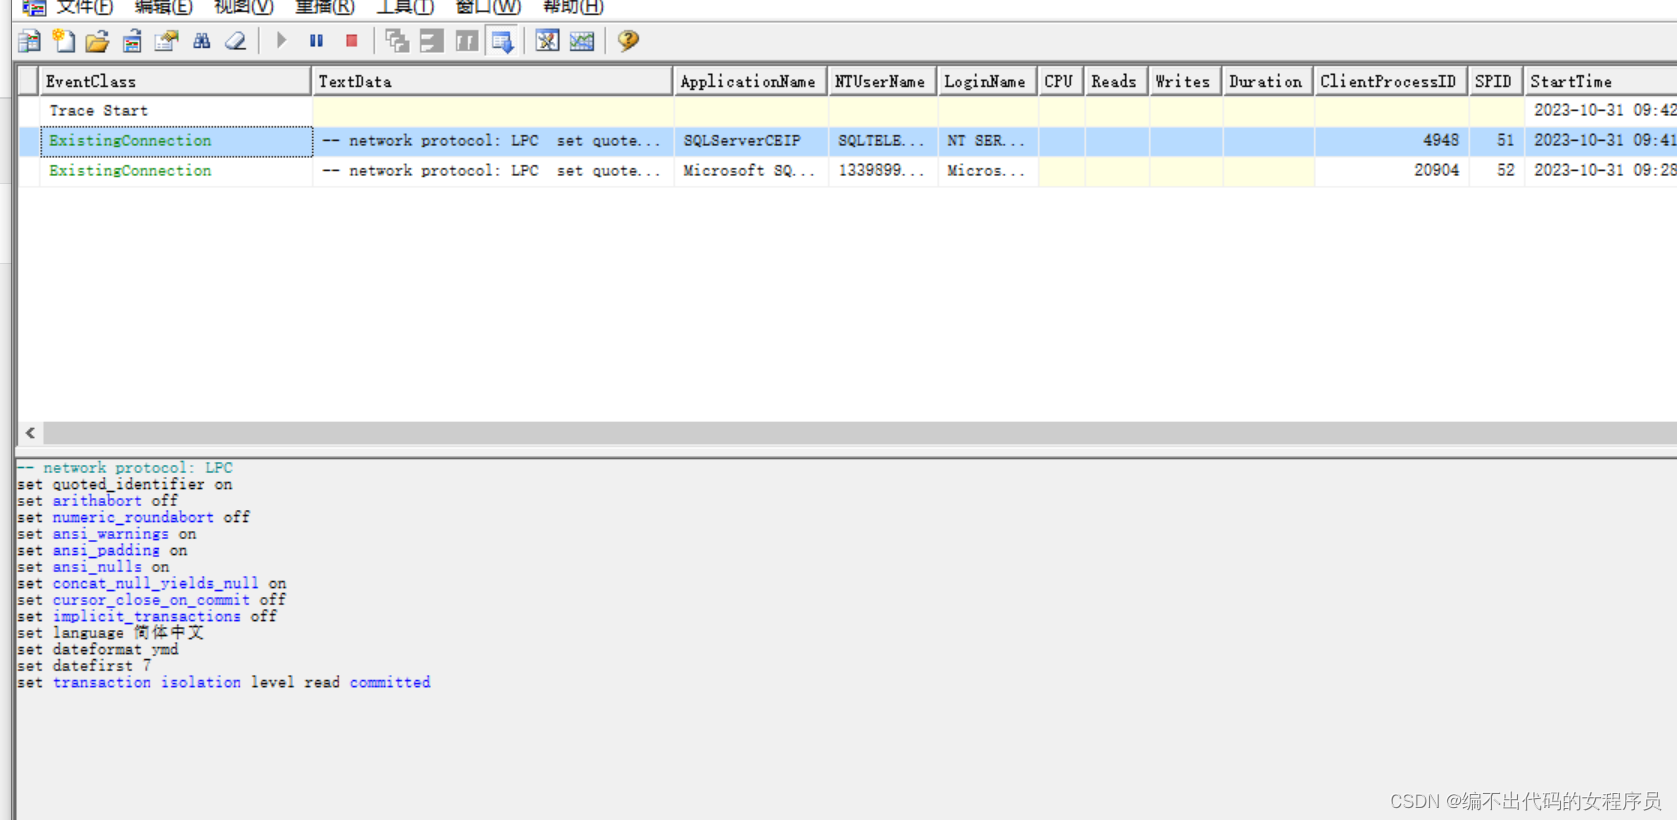Pause the selected trace
The image size is (1677, 820).
(x=316, y=41)
